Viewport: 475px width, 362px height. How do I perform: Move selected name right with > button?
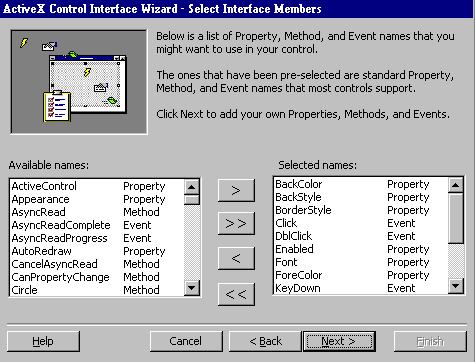point(236,190)
